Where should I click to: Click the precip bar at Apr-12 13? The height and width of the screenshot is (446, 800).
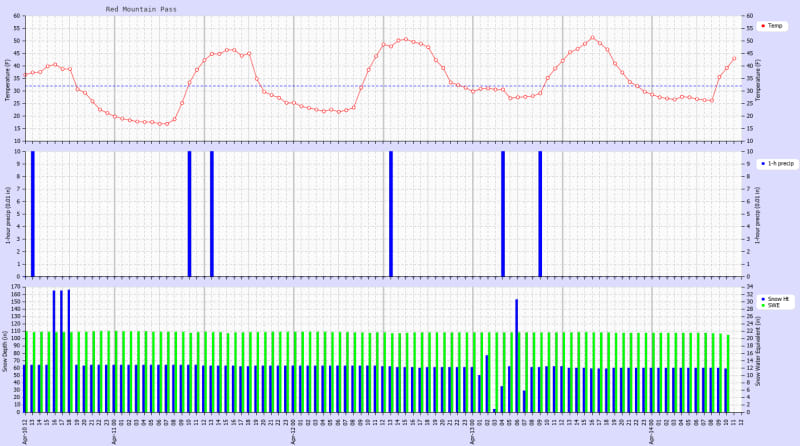(x=391, y=214)
